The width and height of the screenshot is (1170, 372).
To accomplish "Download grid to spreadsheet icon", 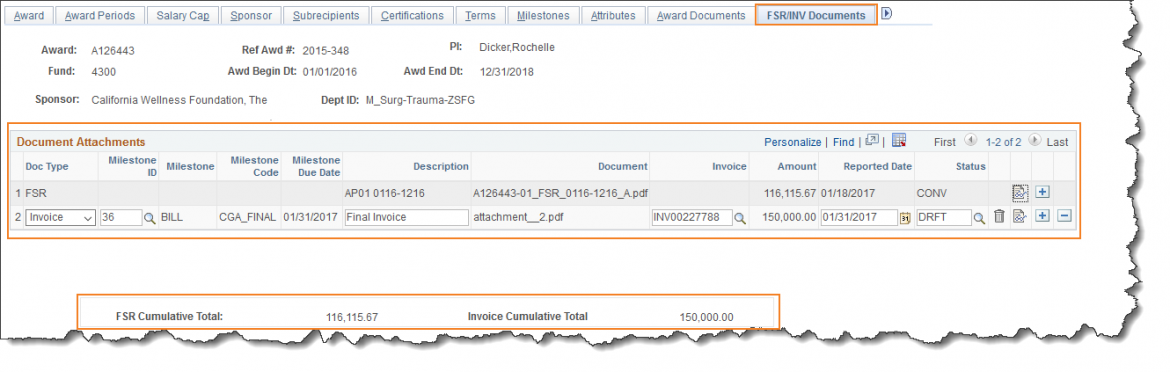I will point(899,140).
